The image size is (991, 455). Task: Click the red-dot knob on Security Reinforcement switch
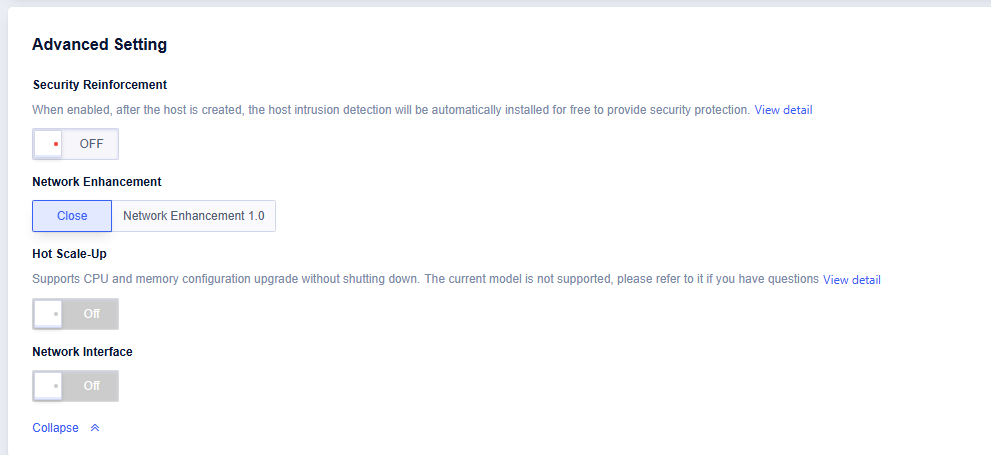49,144
